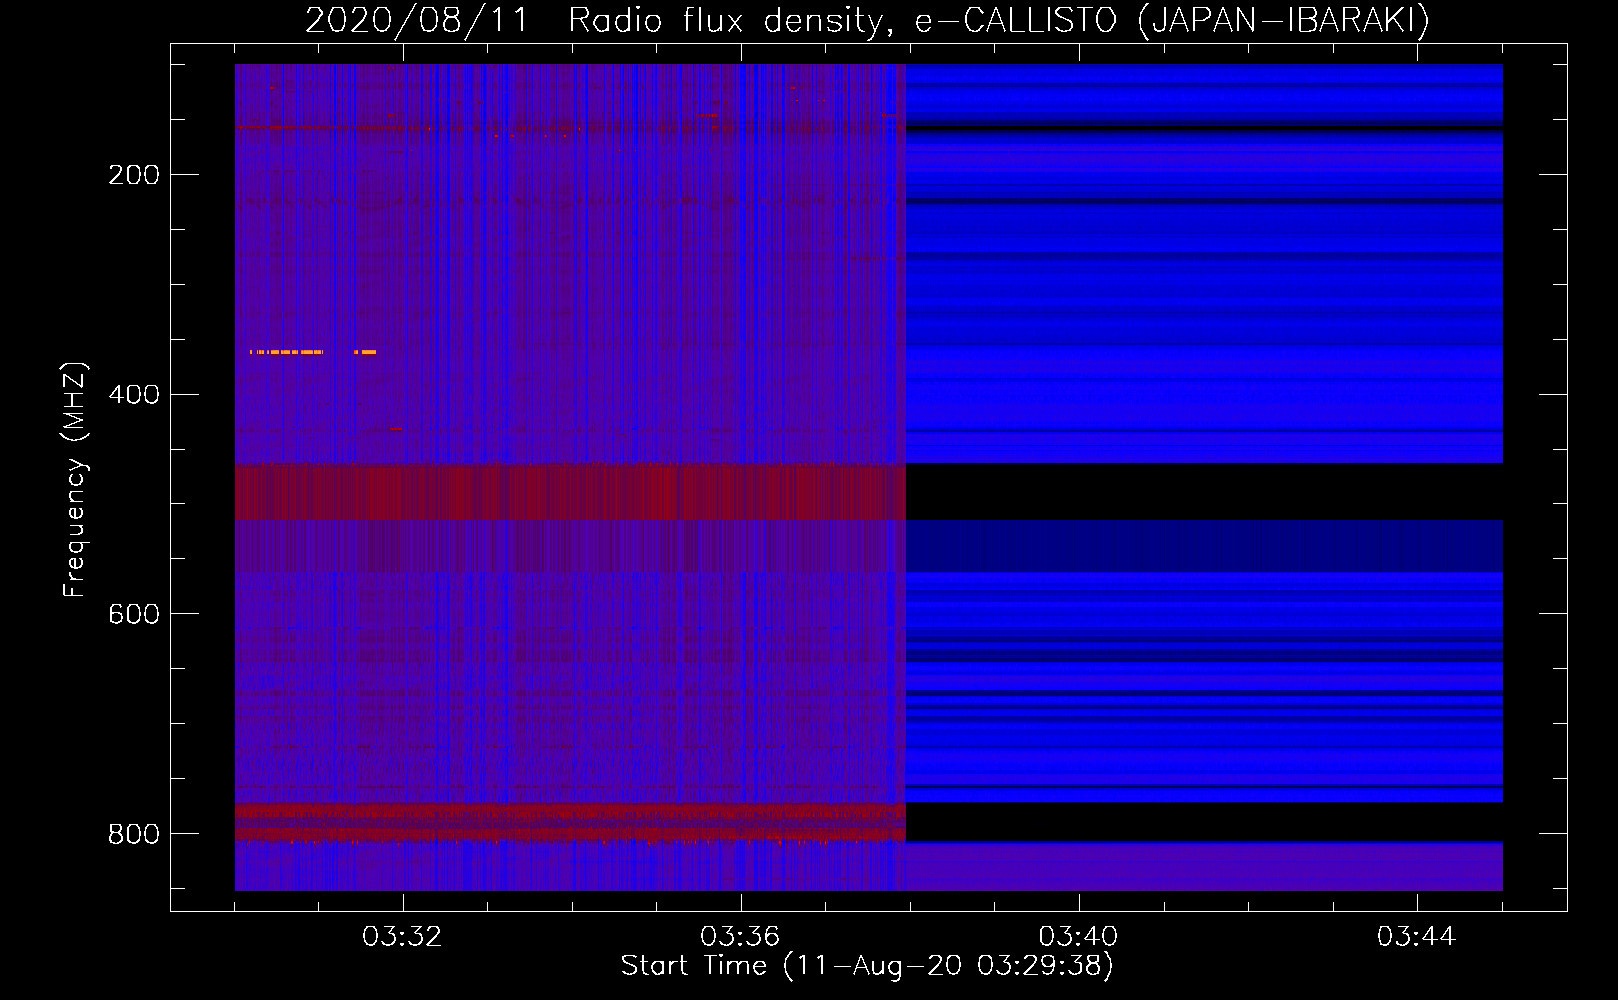
Task: Click the 03:32 time tick label
Action: (x=402, y=937)
